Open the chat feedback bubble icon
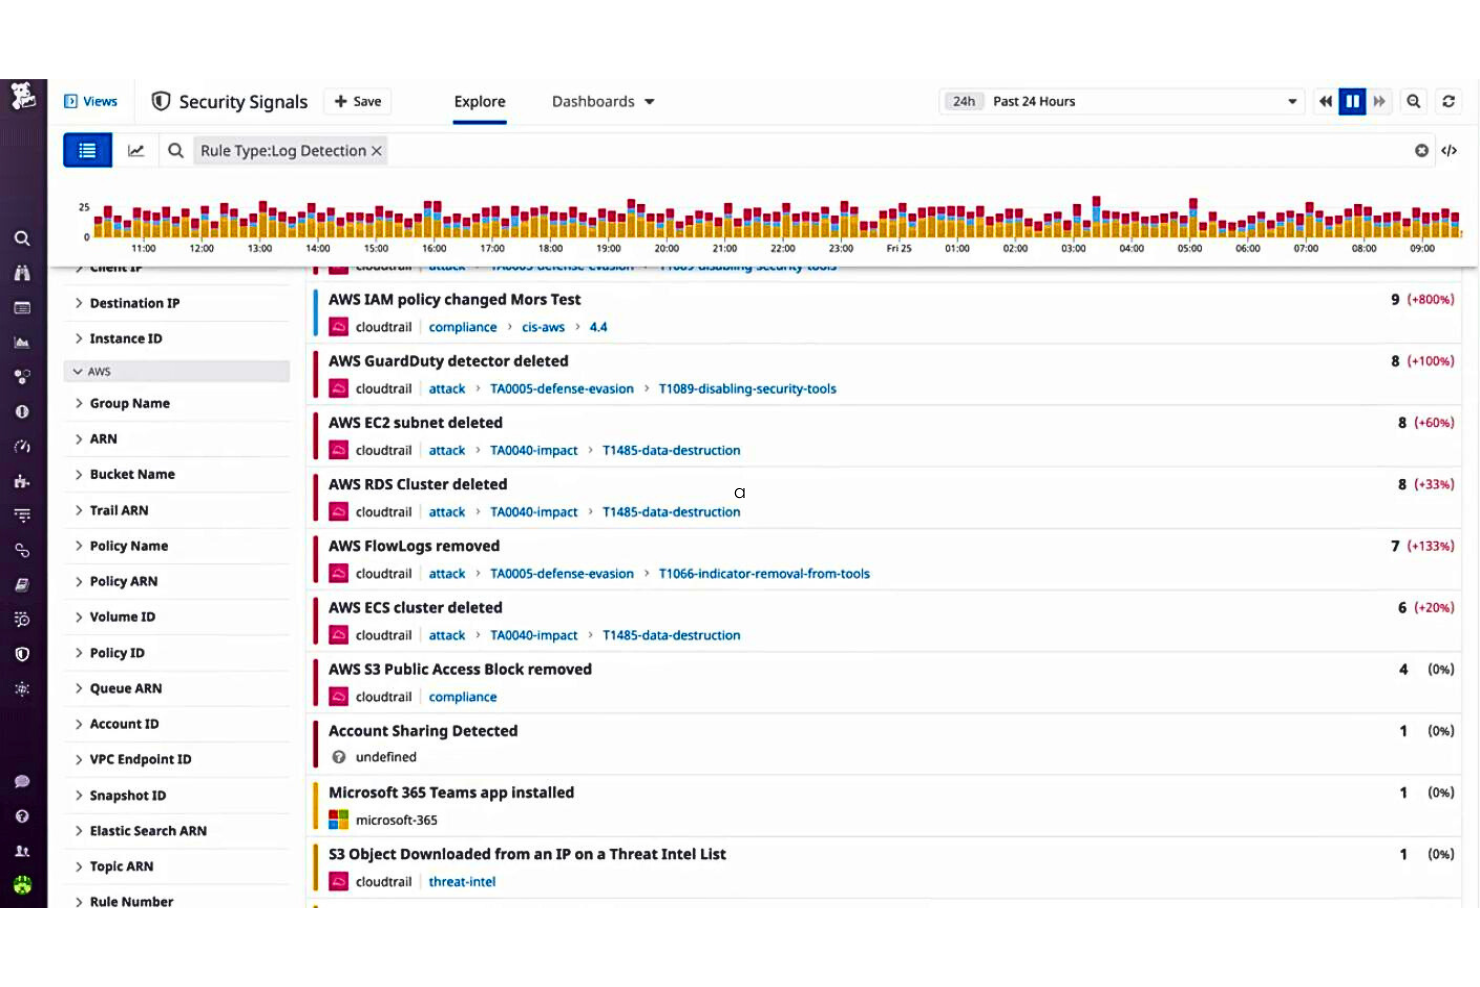1480x987 pixels. 21,781
